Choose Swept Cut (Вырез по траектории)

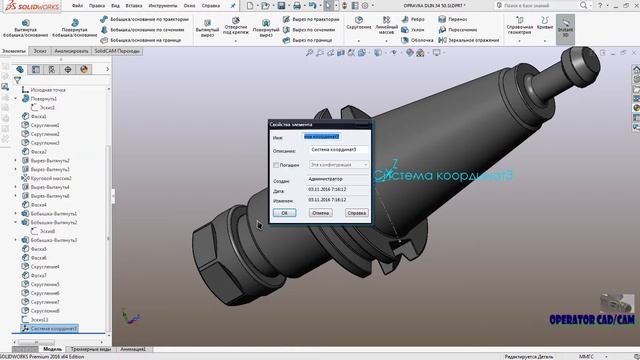point(311,19)
